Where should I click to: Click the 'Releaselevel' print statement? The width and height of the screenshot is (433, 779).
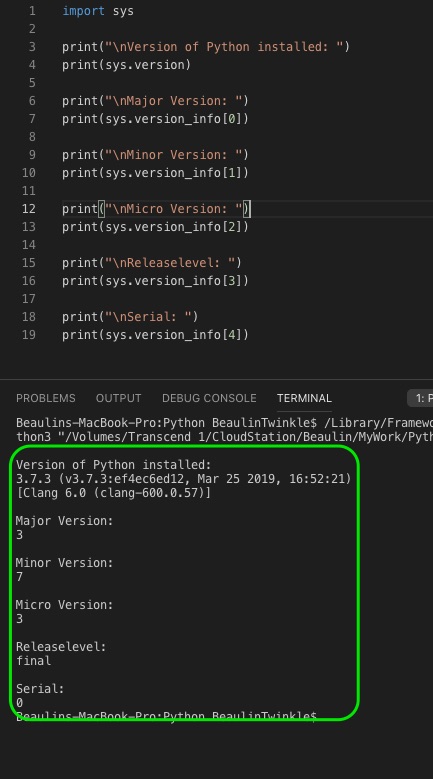coord(152,262)
